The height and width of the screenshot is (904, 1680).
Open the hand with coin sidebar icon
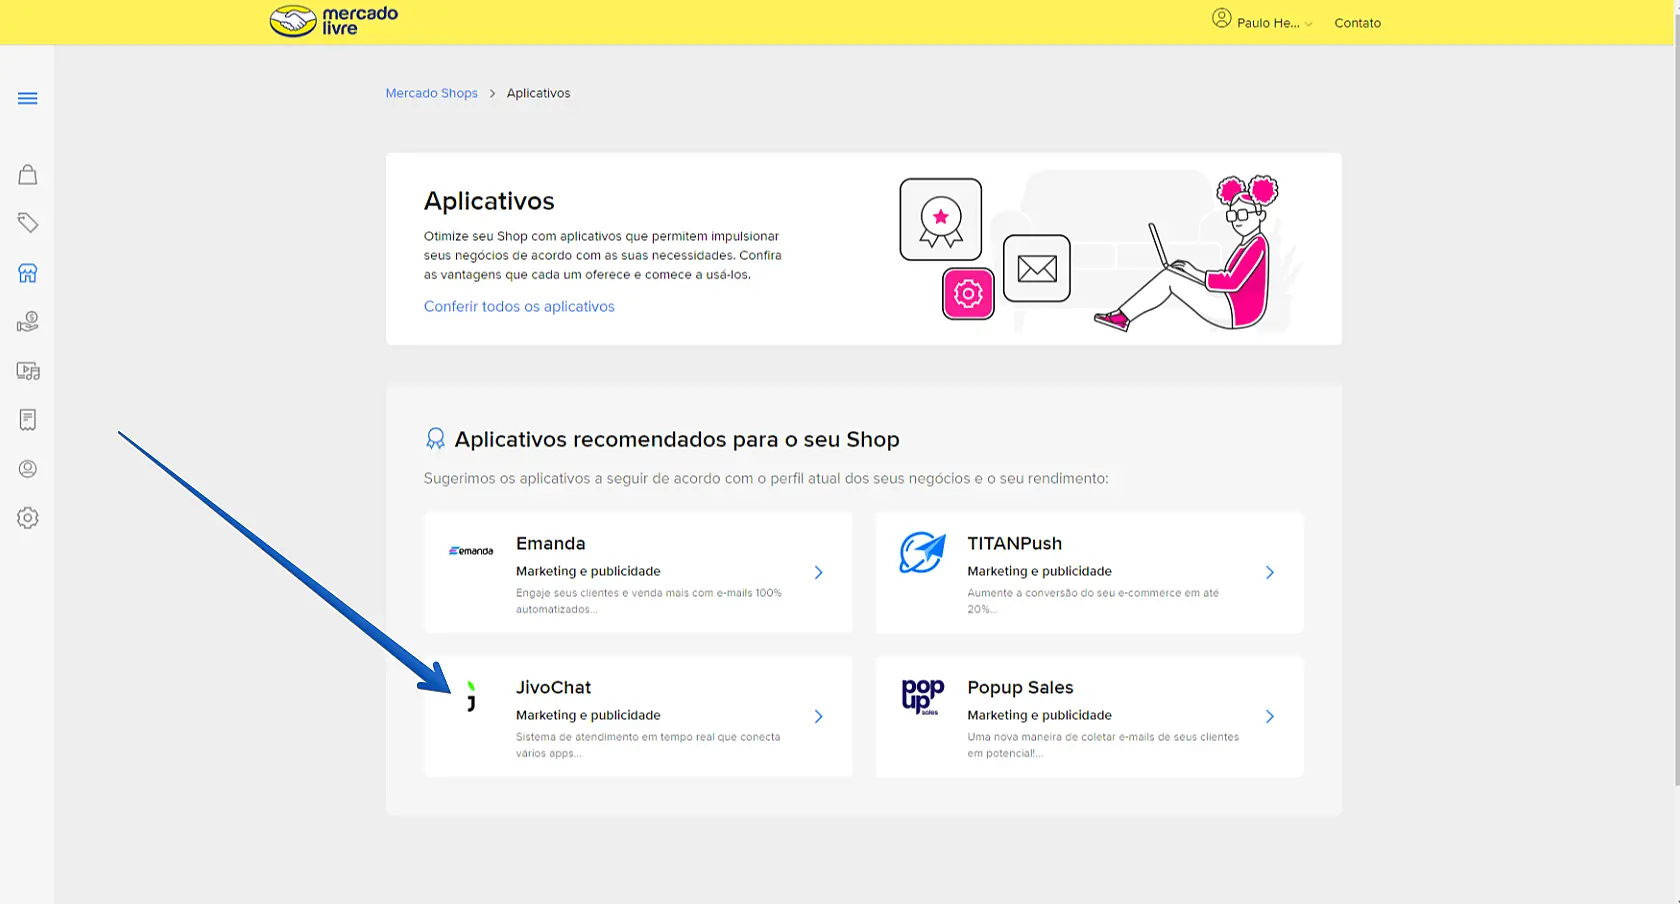[x=28, y=321]
